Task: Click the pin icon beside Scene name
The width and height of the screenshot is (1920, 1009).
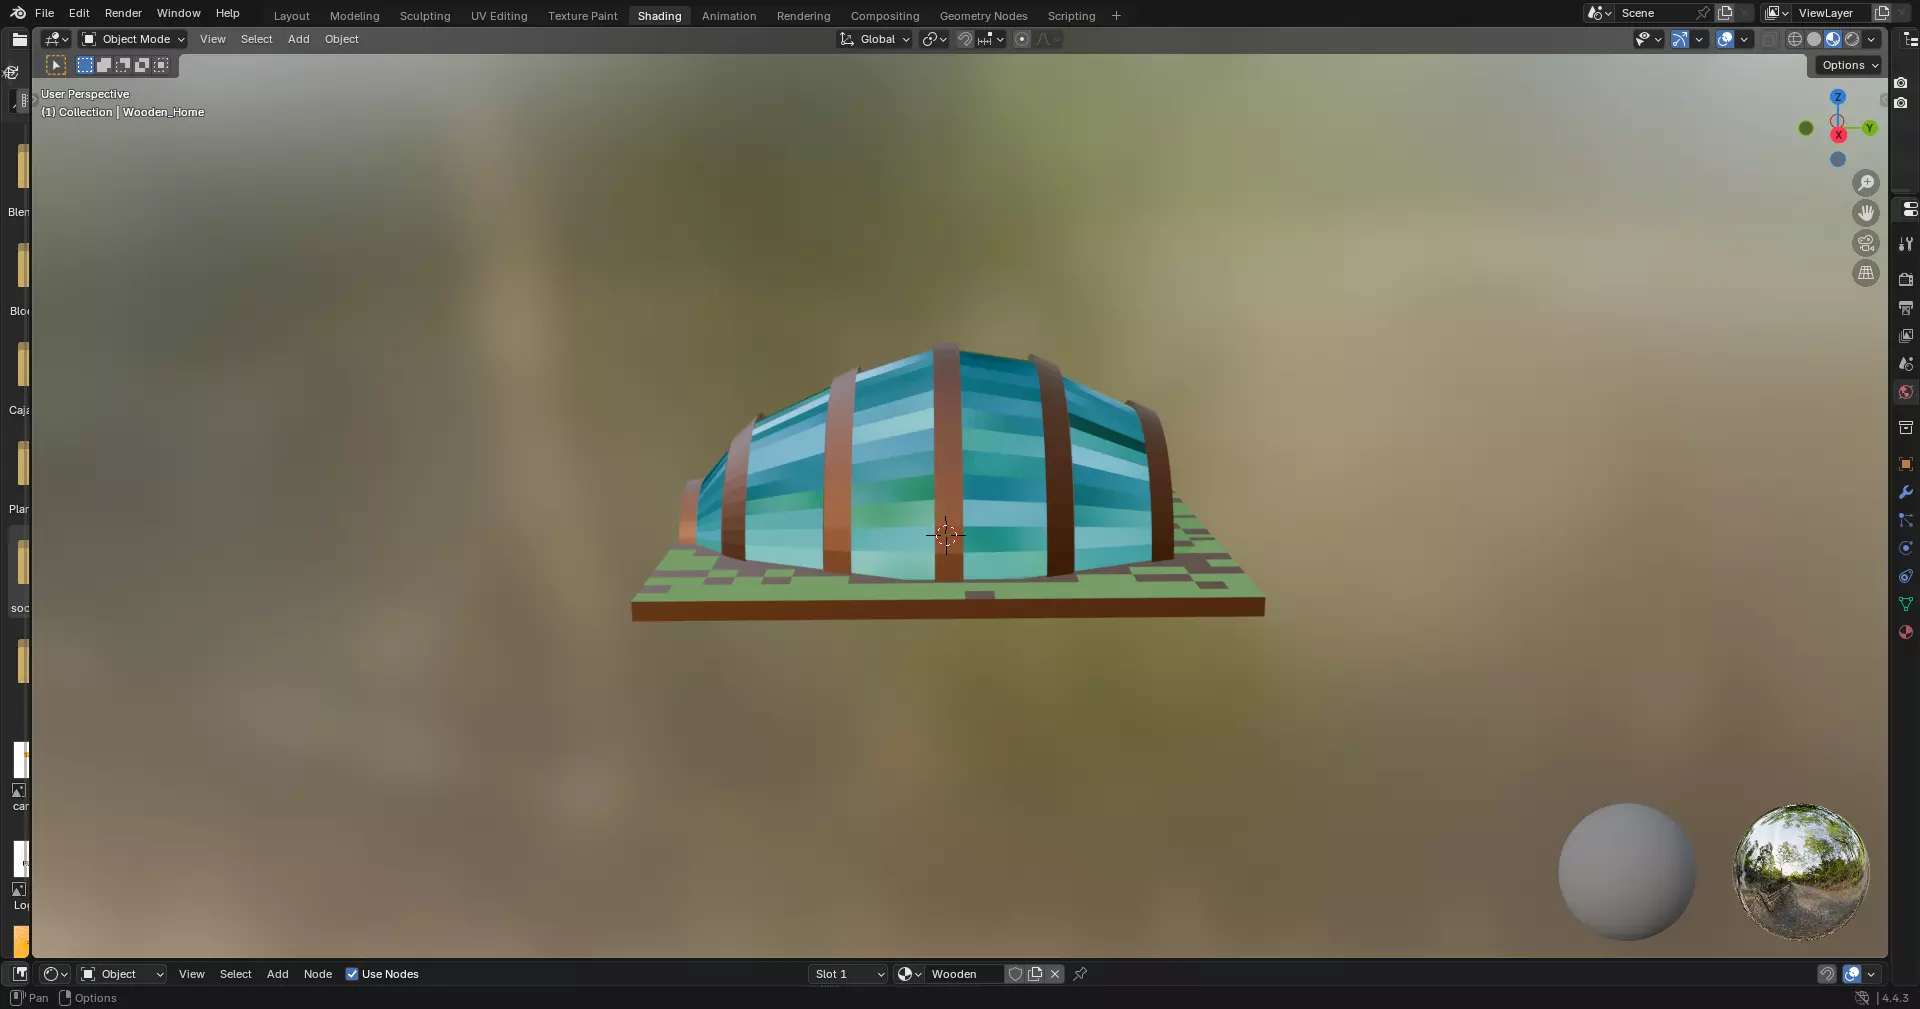Action: pos(1702,13)
